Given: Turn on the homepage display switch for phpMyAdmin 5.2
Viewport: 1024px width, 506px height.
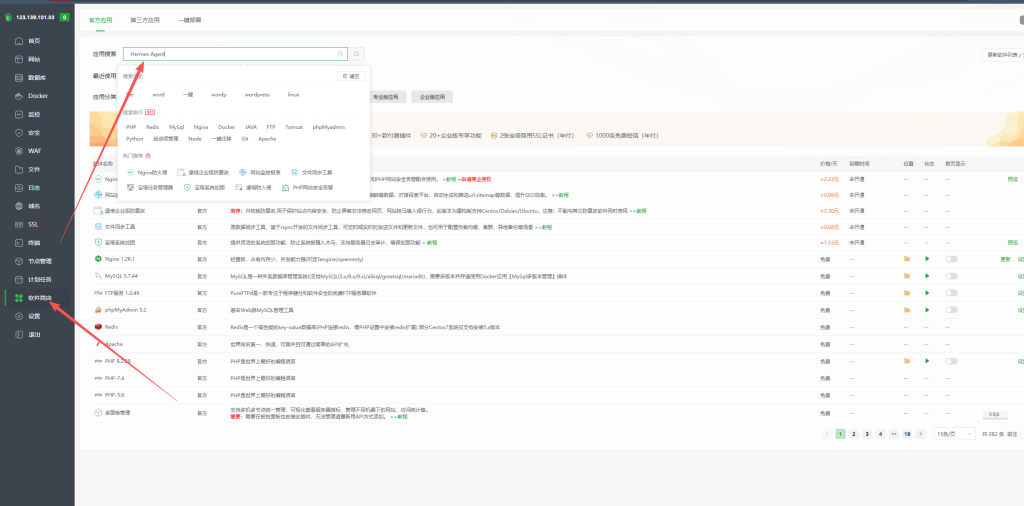Looking at the screenshot, I should click(951, 310).
